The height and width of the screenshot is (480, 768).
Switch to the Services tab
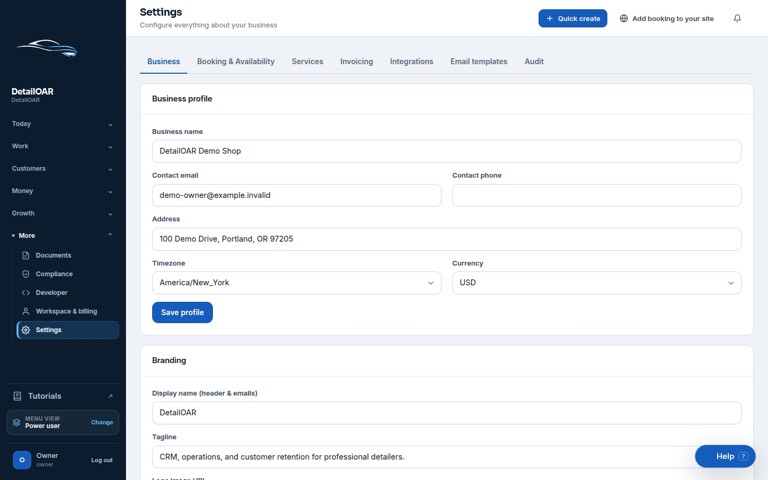point(307,61)
